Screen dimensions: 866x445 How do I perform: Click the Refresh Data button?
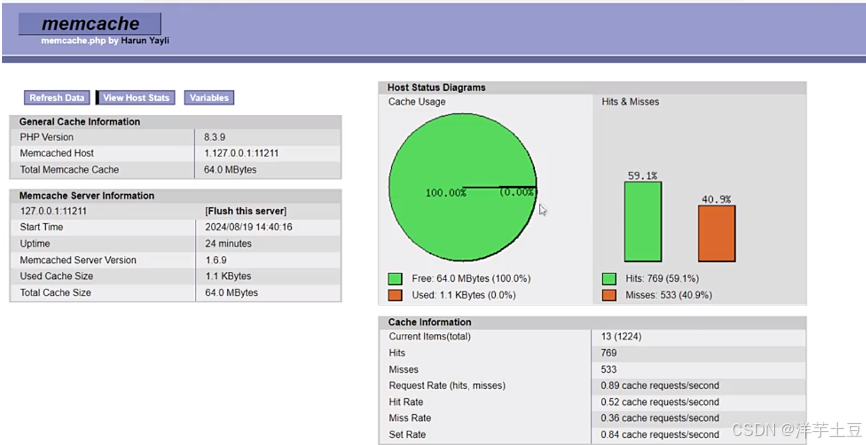click(56, 98)
